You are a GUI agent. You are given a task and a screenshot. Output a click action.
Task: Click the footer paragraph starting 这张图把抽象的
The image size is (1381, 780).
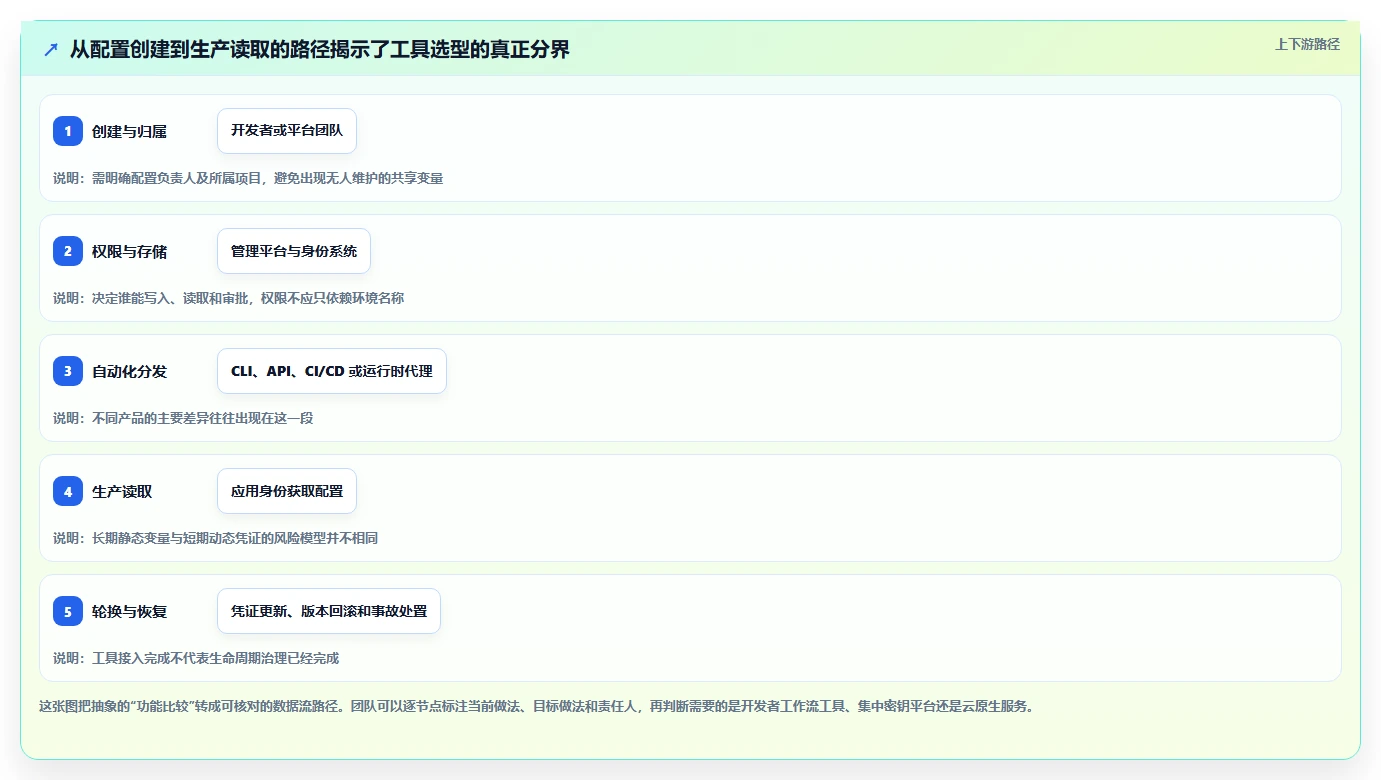536,706
